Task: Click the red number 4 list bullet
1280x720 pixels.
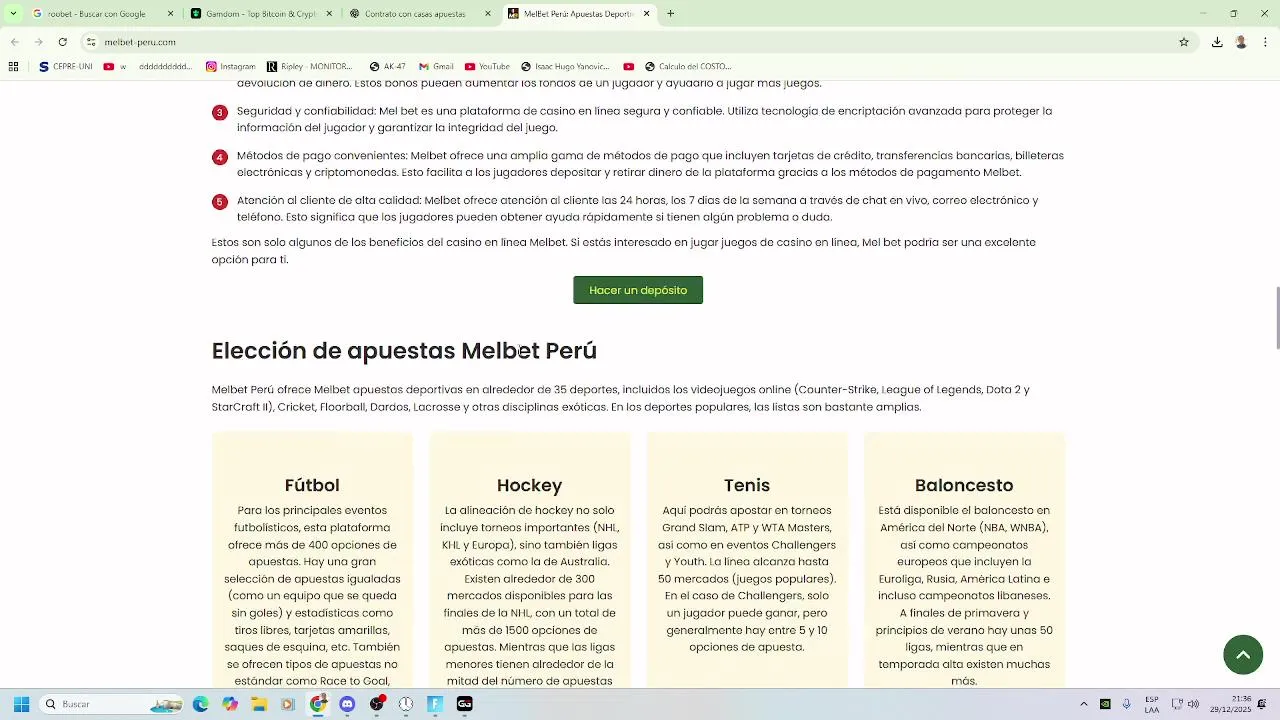Action: coord(220,157)
